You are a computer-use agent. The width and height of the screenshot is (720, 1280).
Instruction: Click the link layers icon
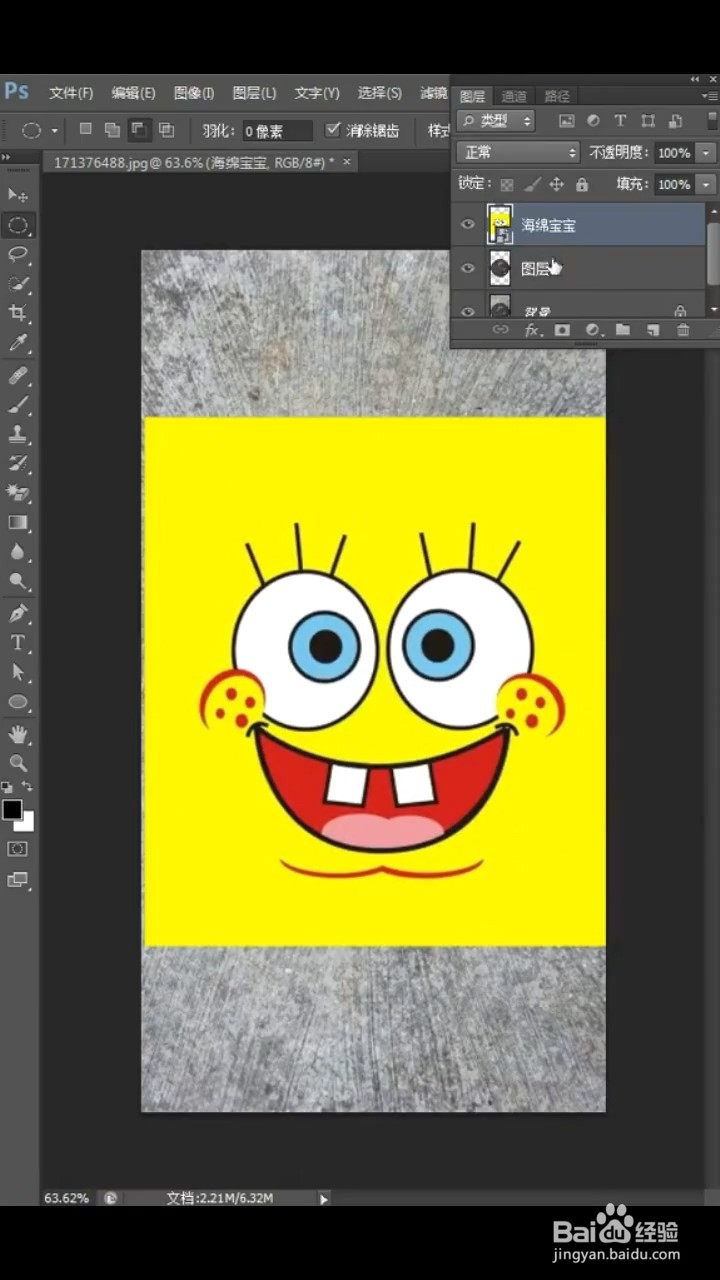pyautogui.click(x=500, y=330)
